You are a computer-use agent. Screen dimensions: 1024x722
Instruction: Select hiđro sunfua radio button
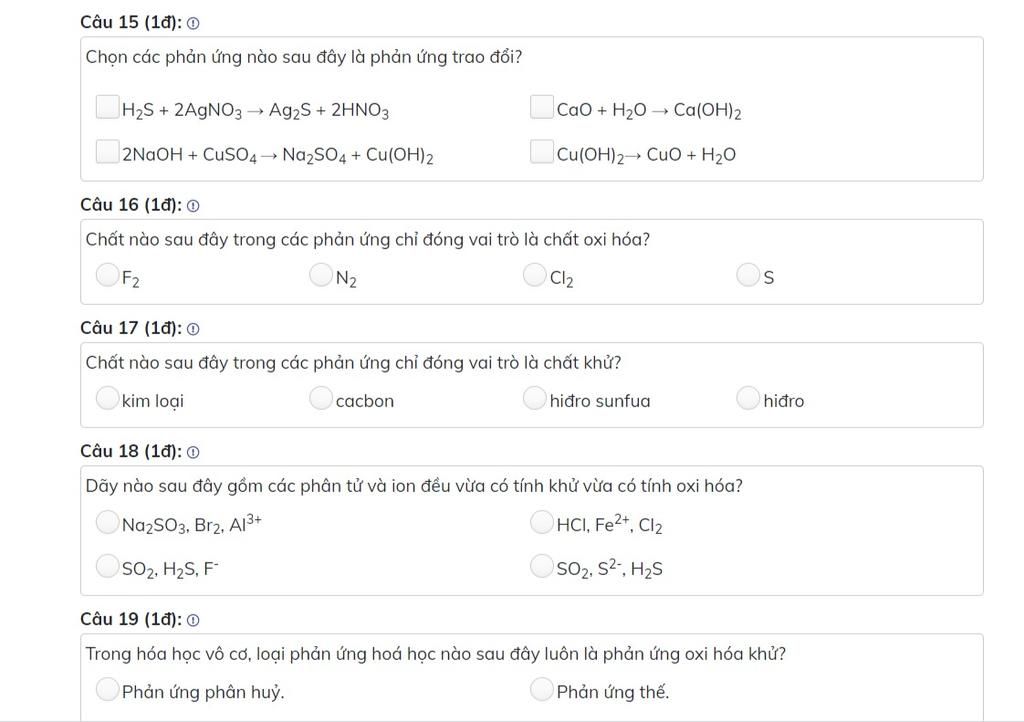pyautogui.click(x=534, y=398)
